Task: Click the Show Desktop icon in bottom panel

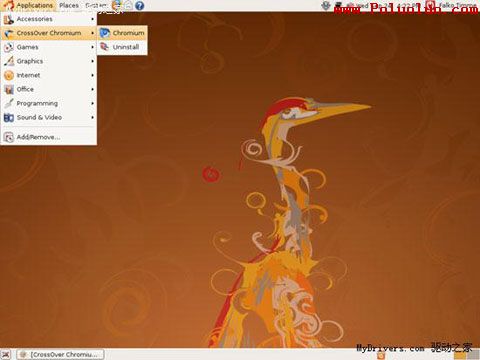Action: [x=6, y=354]
